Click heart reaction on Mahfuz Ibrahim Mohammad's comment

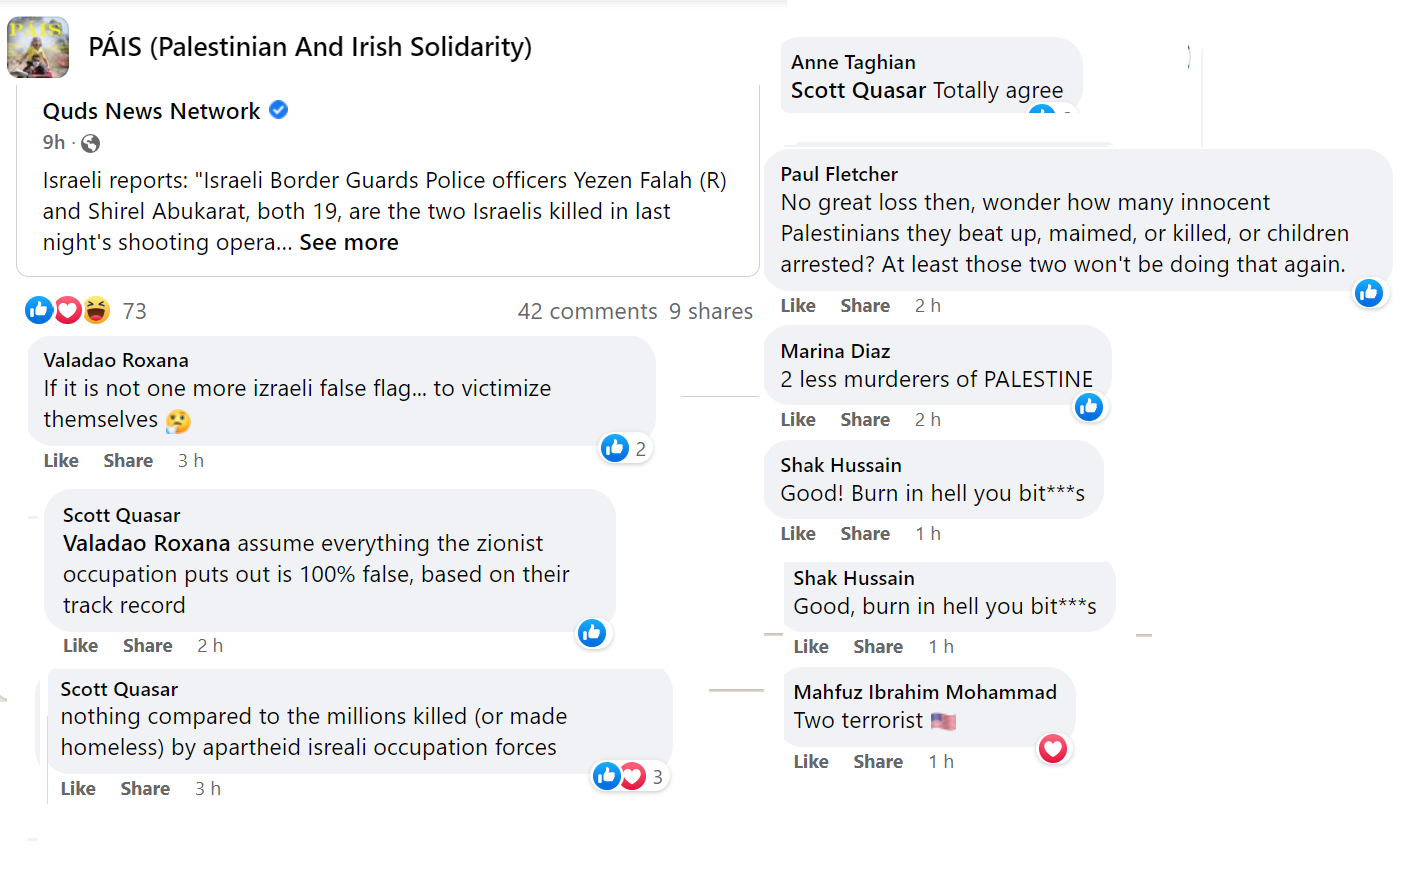point(1052,748)
